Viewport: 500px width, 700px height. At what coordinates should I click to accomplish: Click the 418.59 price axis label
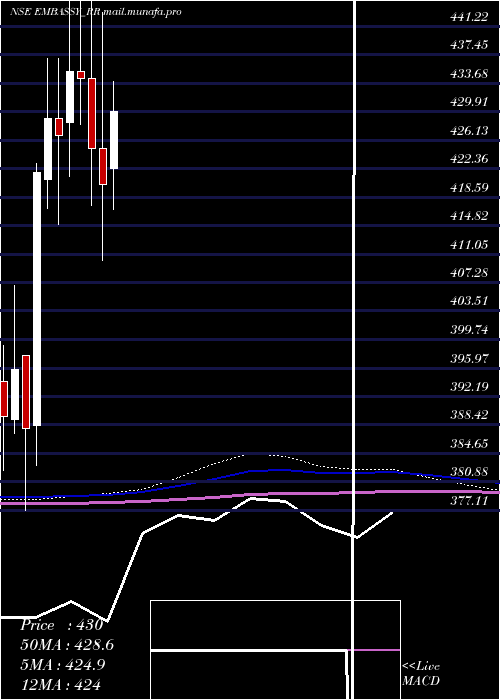click(468, 188)
